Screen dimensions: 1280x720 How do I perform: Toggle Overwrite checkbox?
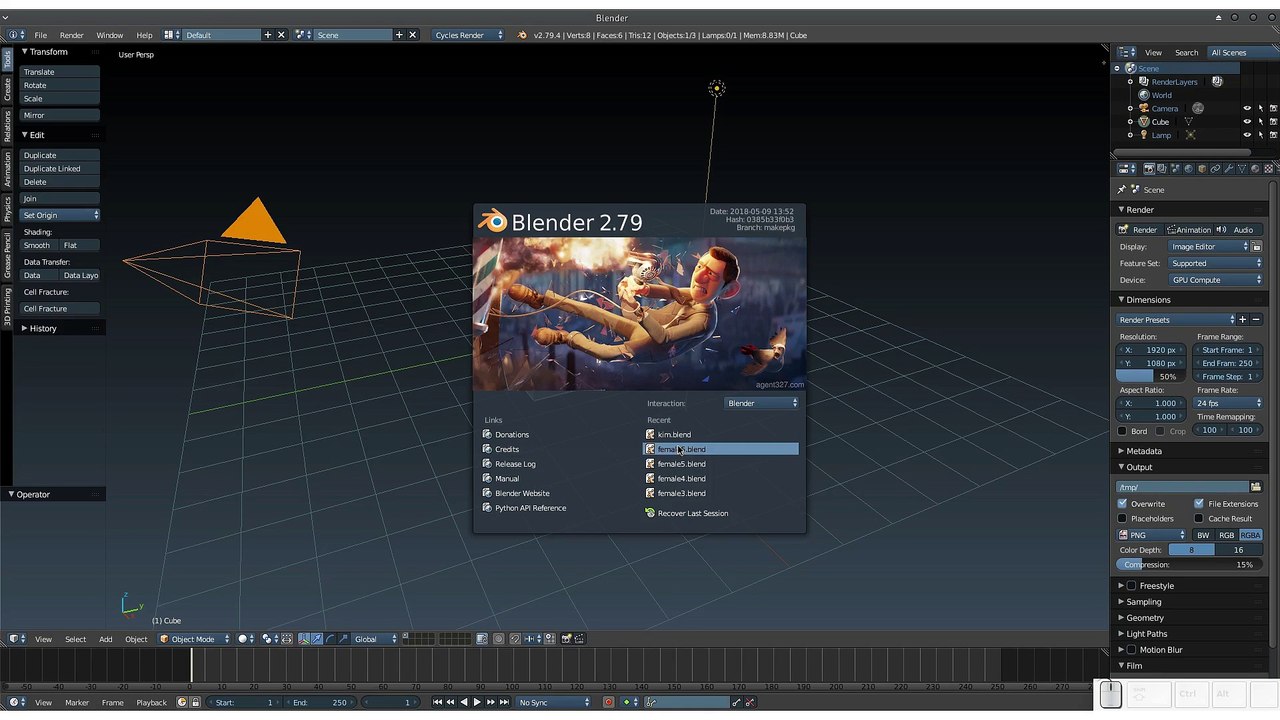click(x=1122, y=504)
